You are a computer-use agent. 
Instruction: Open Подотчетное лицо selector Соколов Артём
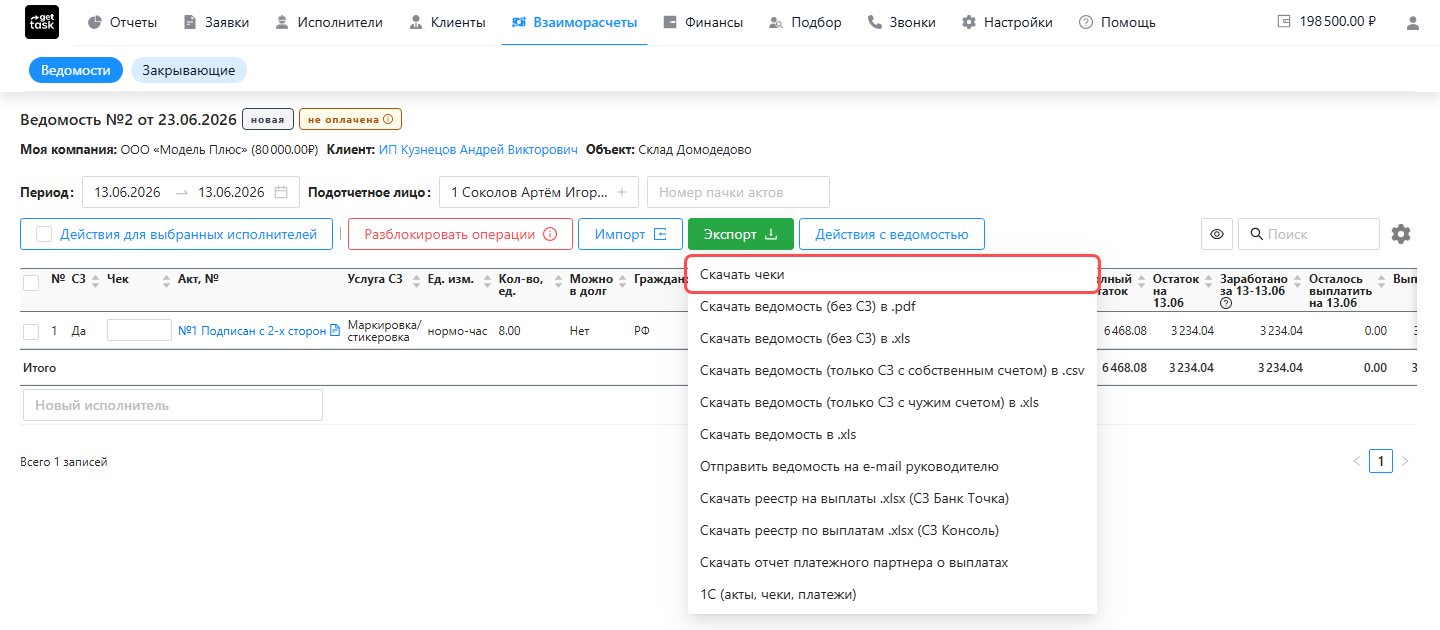[x=539, y=192]
